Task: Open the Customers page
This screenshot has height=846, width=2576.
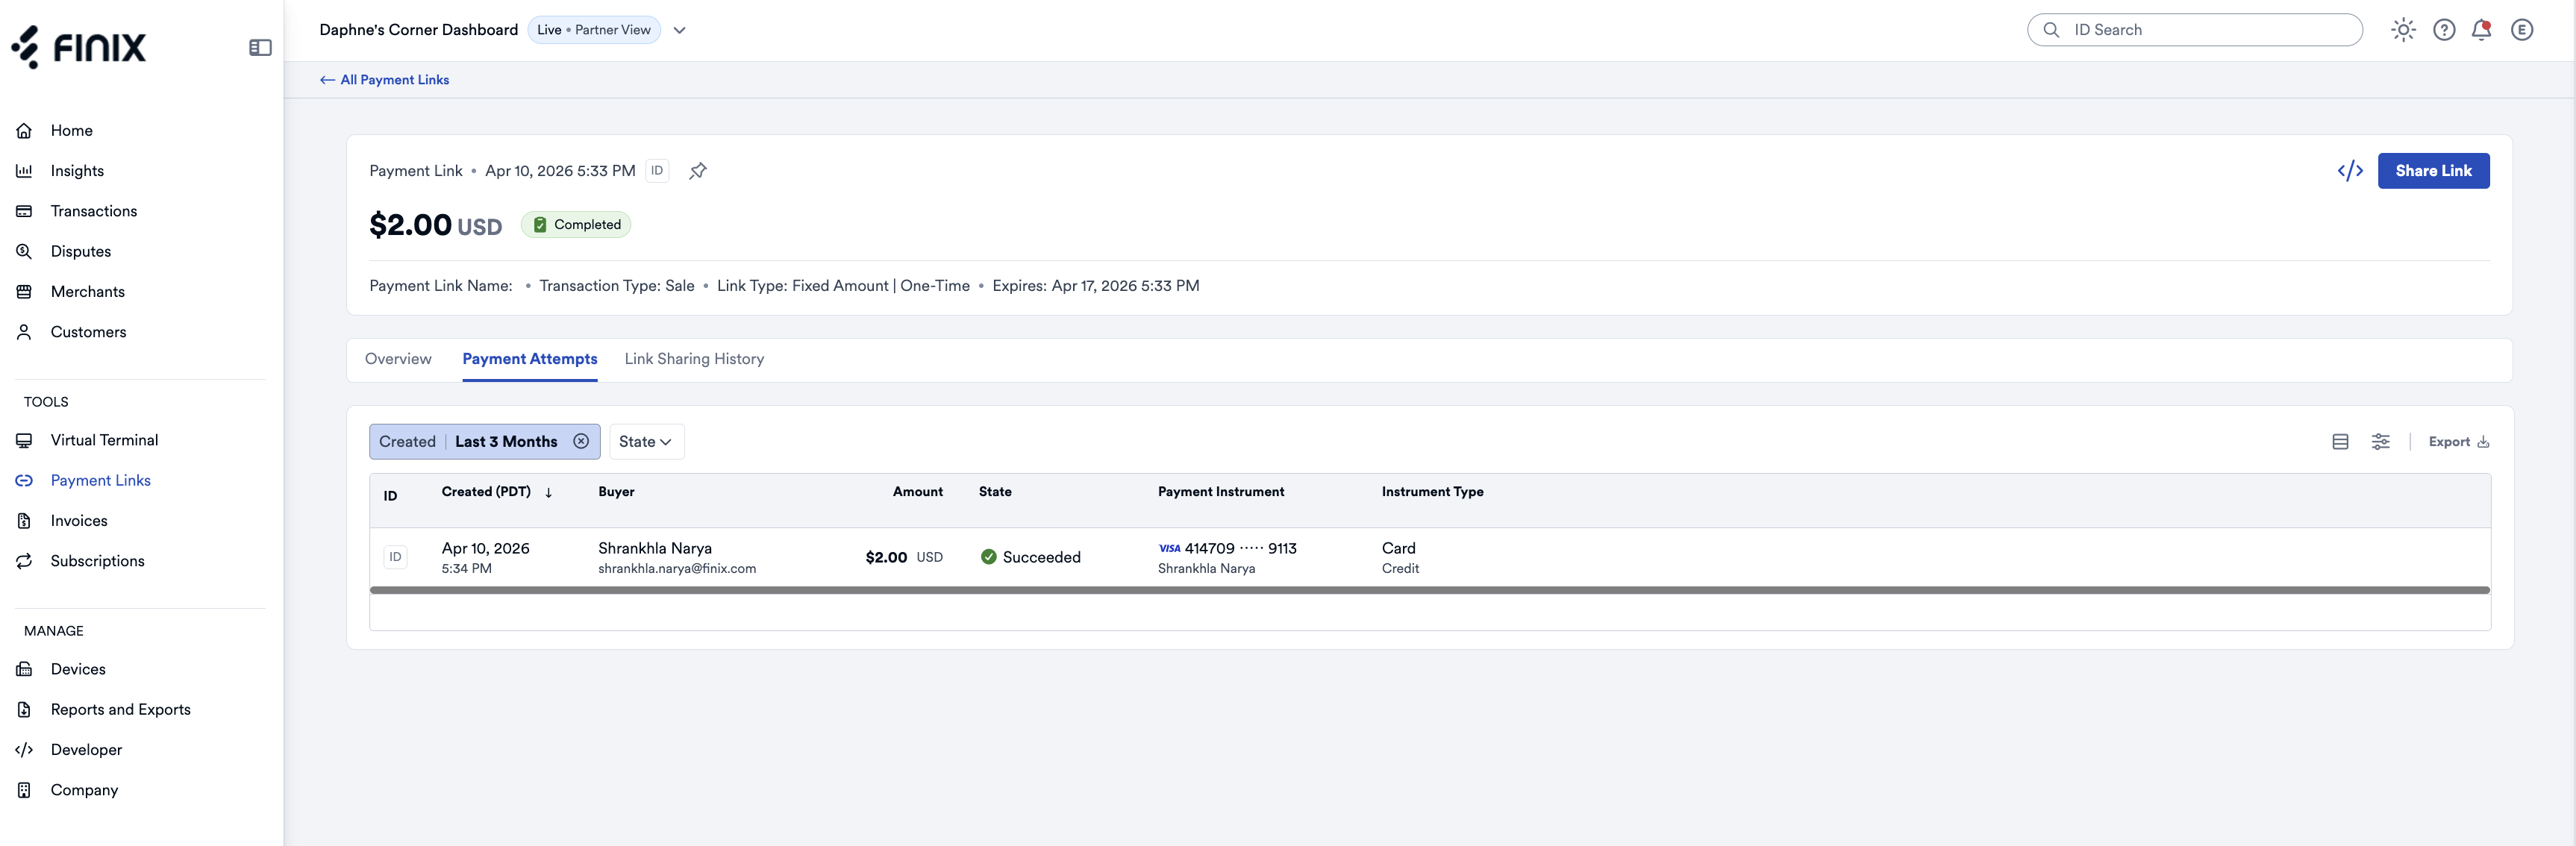Action: click(88, 332)
